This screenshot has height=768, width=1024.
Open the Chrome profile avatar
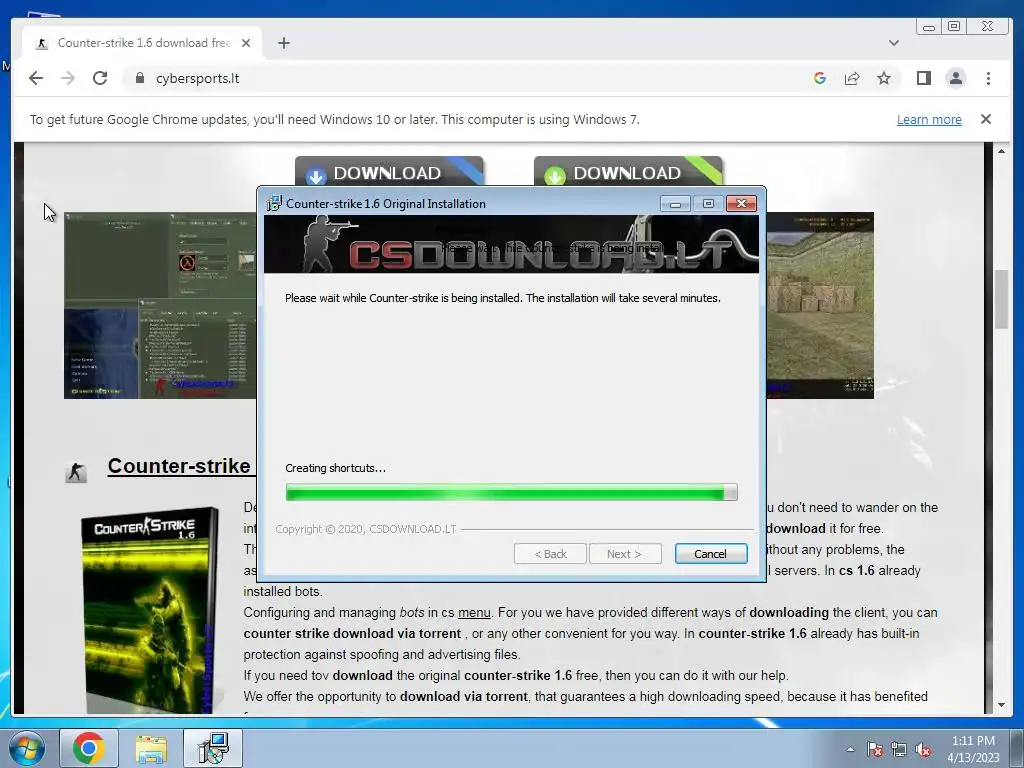coord(955,78)
